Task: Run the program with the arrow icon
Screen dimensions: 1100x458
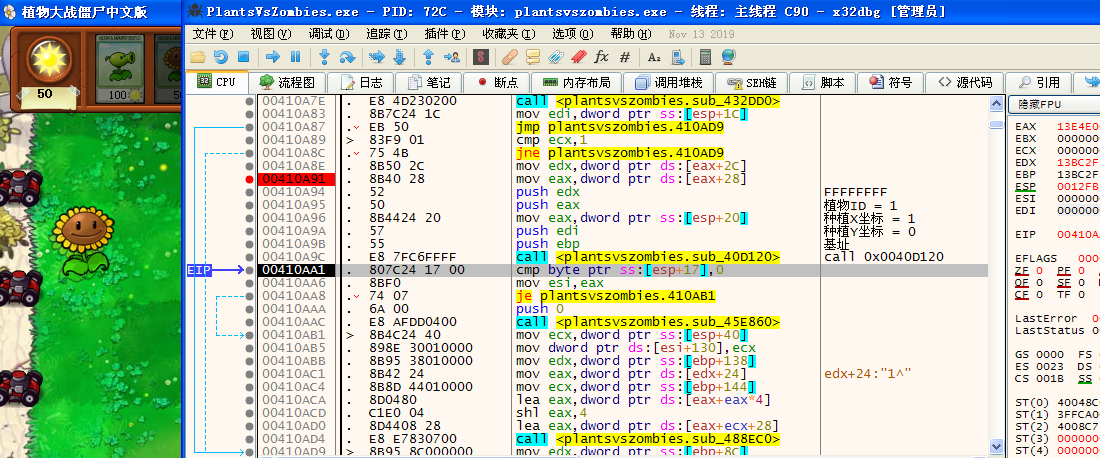Action: point(273,57)
